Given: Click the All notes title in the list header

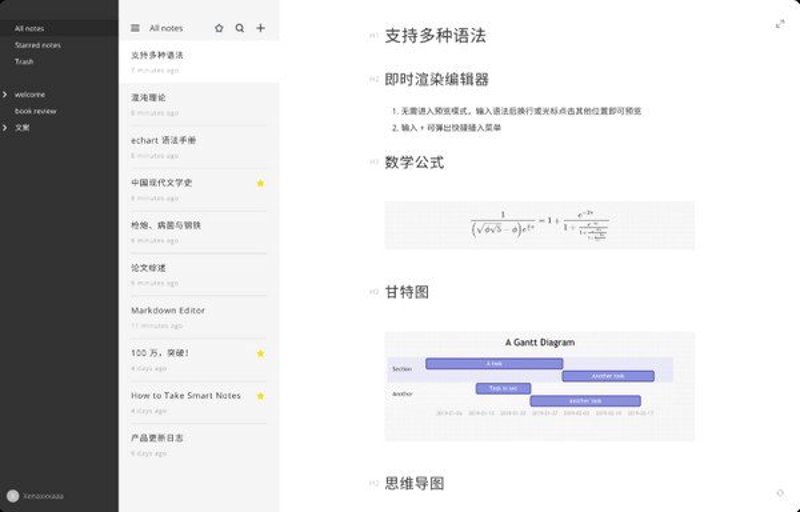Looking at the screenshot, I should tap(166, 28).
